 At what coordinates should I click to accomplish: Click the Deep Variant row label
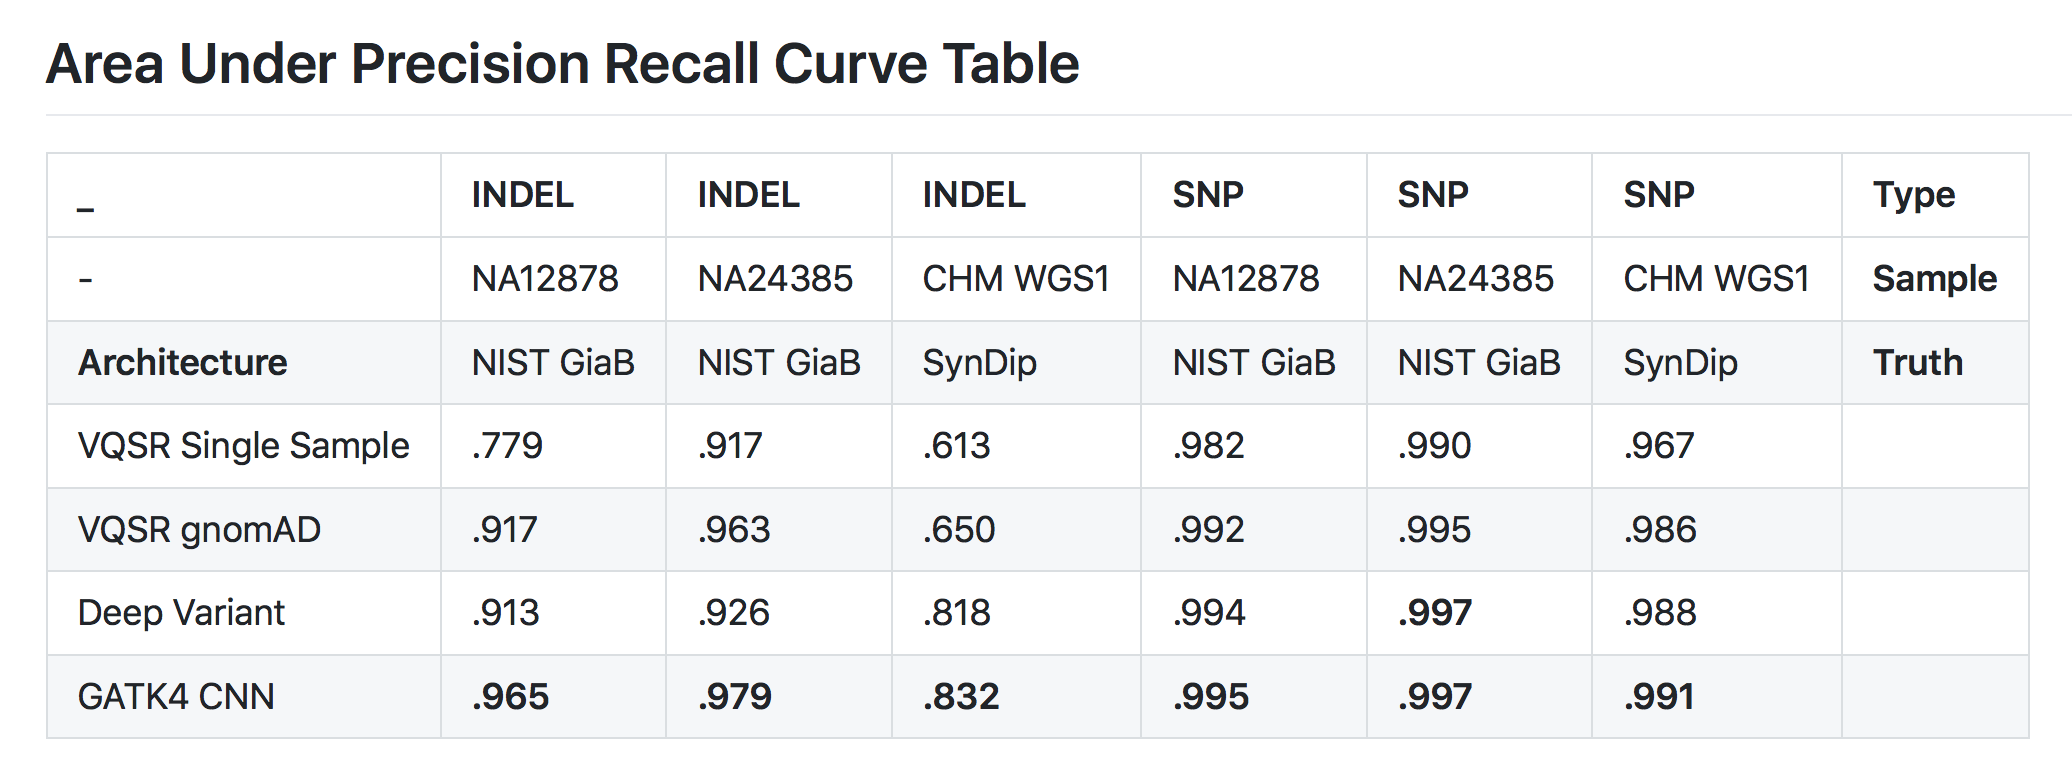[x=181, y=612]
